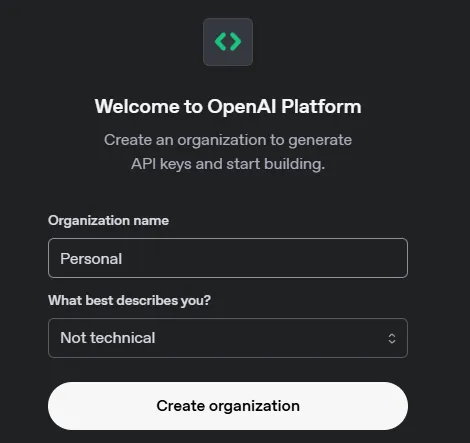This screenshot has height=443, width=470.
Task: Focus the Organization name input field
Action: coord(228,258)
